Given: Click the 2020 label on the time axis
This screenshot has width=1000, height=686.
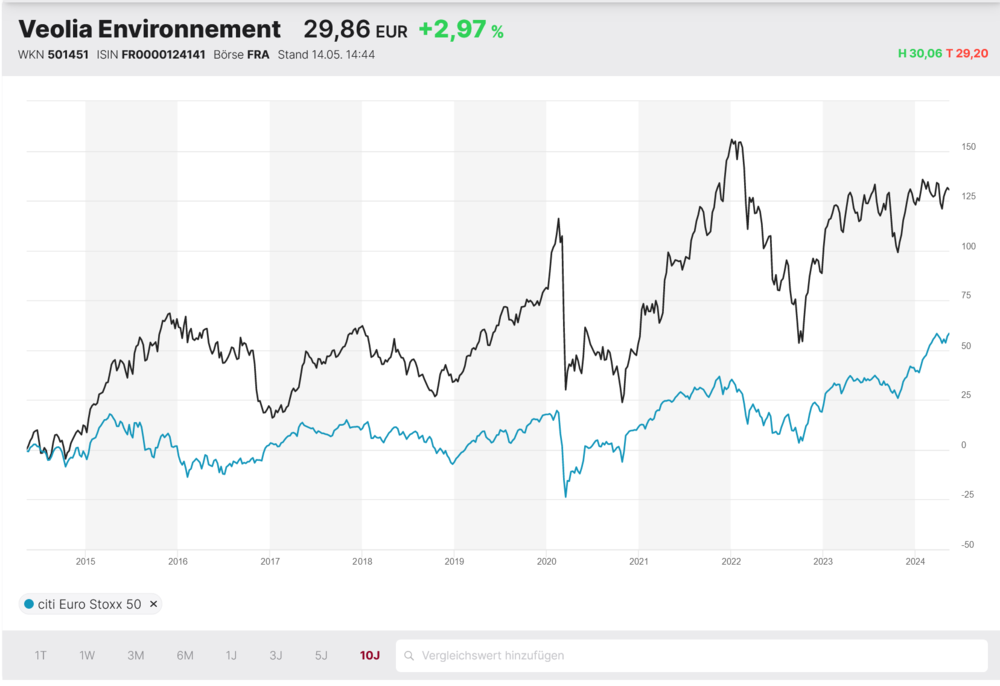Looking at the screenshot, I should point(546,561).
